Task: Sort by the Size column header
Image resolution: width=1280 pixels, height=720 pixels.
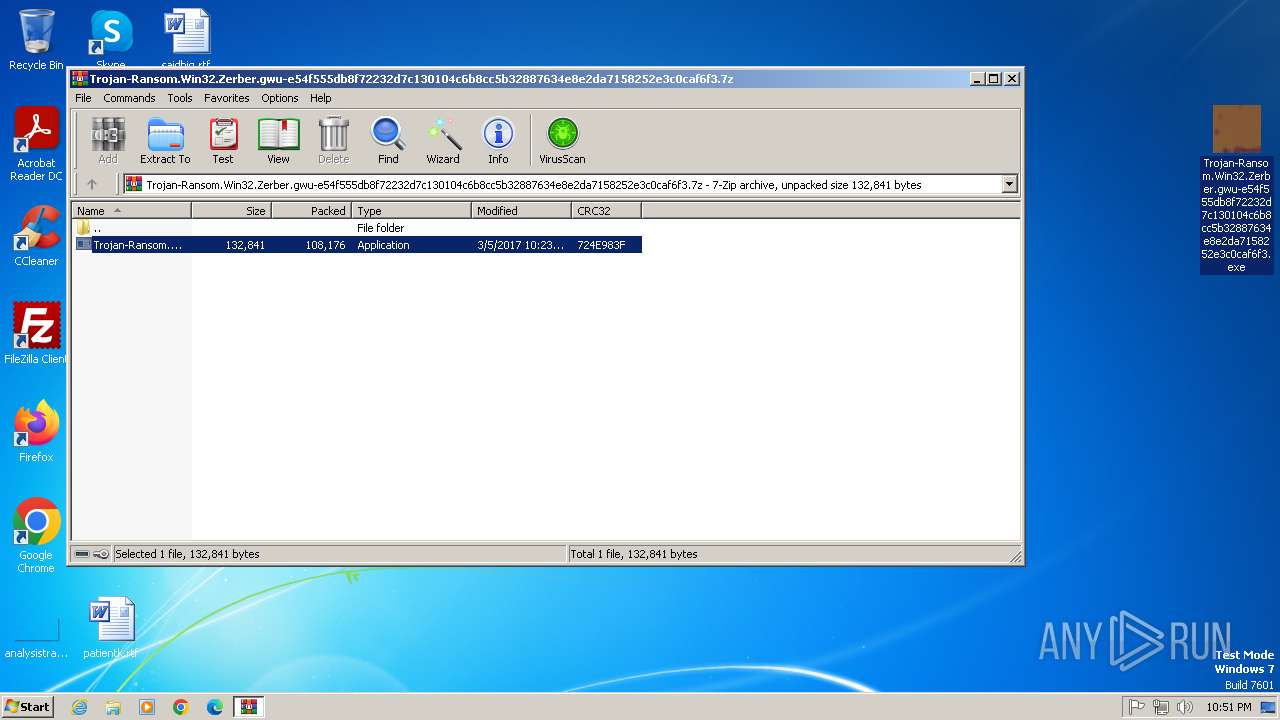Action: point(231,210)
